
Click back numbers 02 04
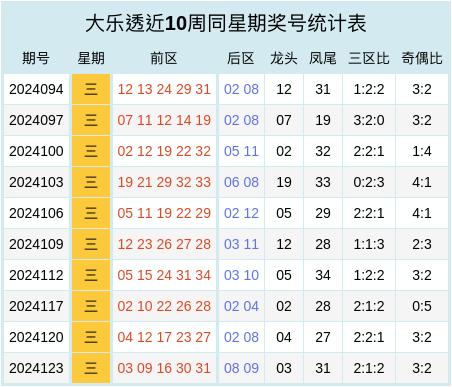pos(241,306)
